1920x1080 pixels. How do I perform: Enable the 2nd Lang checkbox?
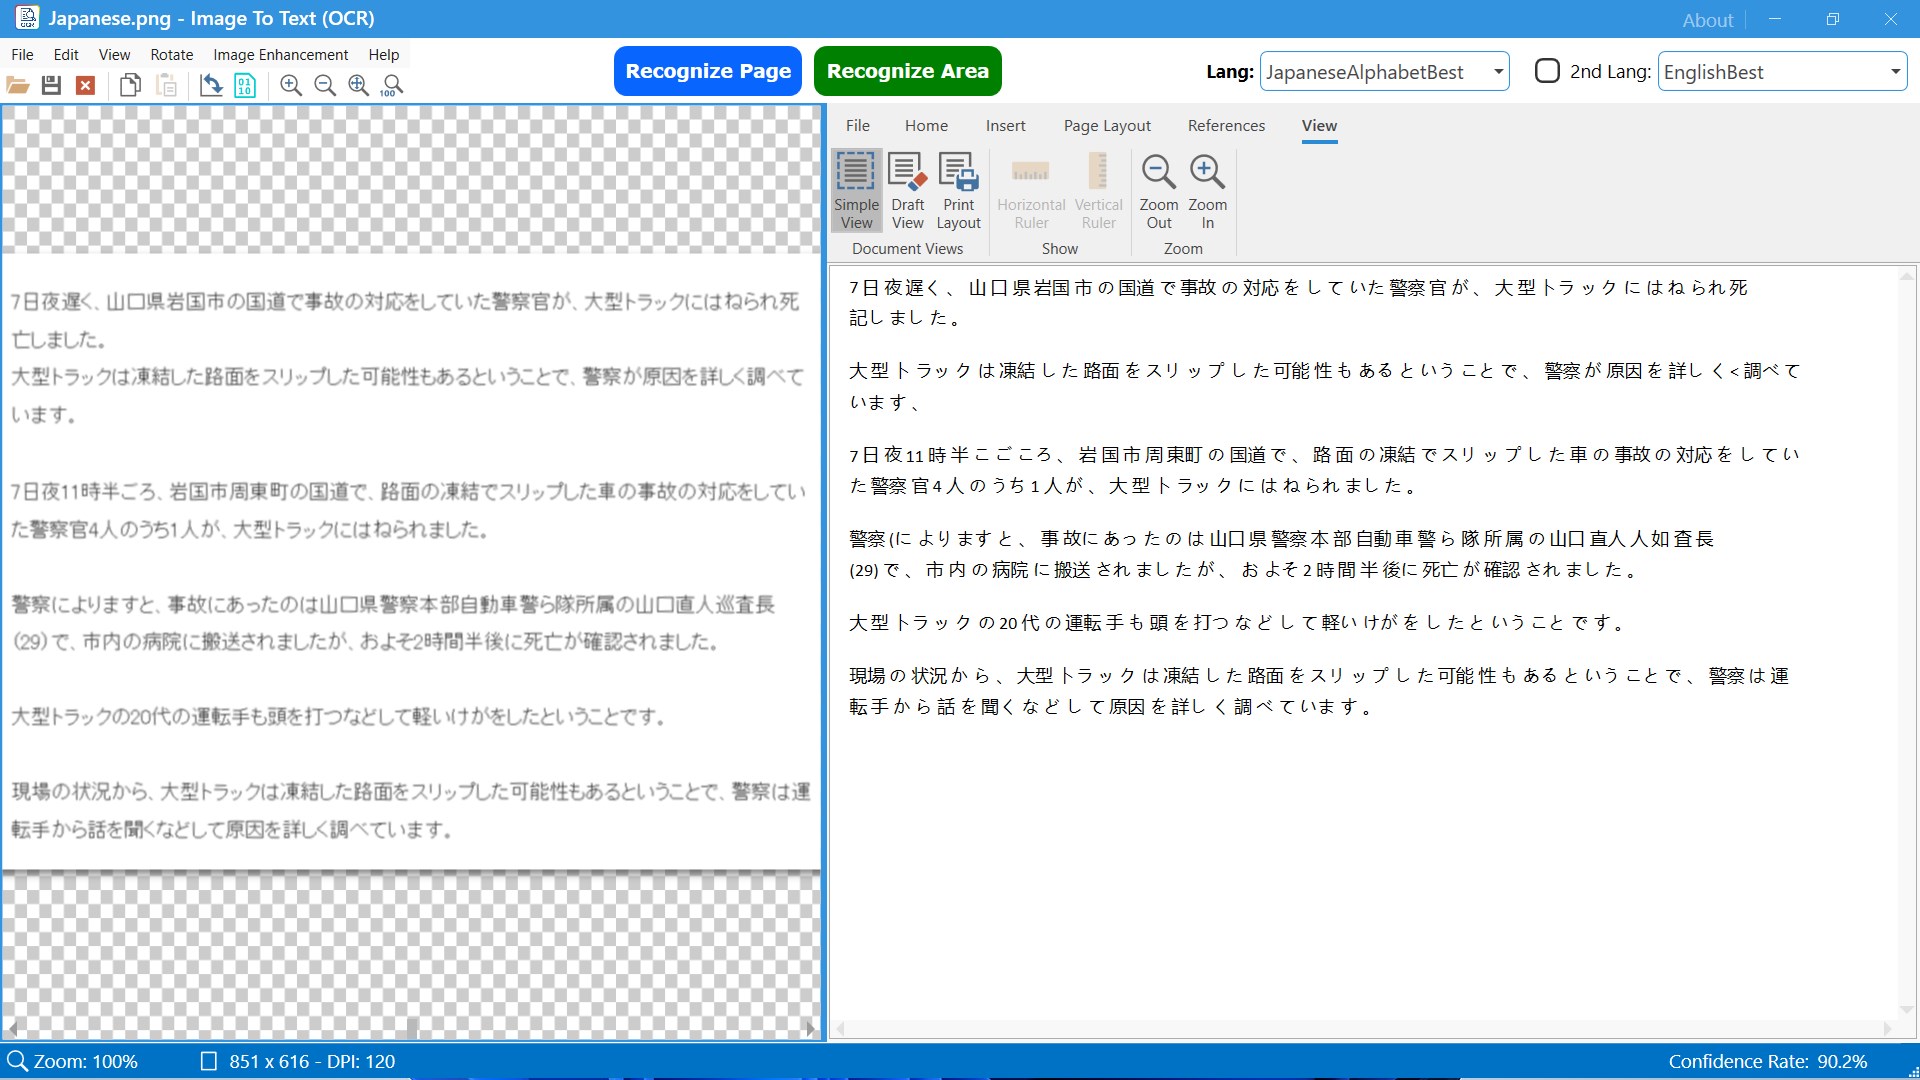1547,71
